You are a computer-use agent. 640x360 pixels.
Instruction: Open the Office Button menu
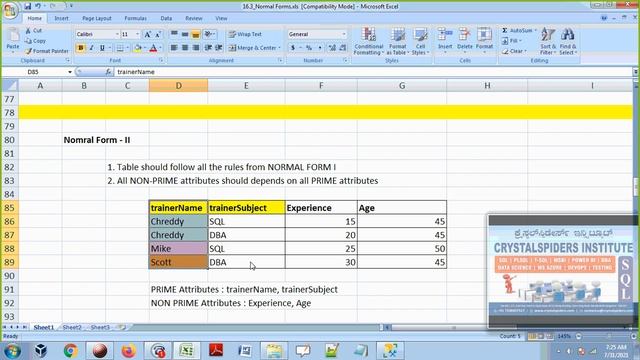[x=10, y=10]
